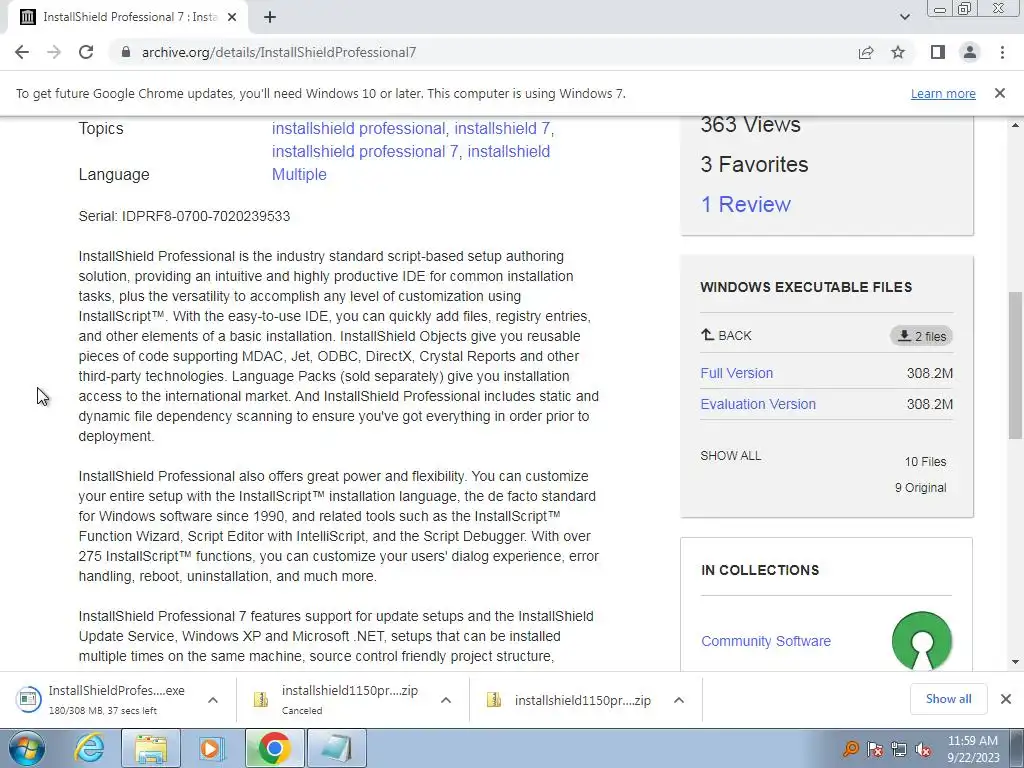Download the 2 files button
The width and height of the screenshot is (1024, 768).
921,336
